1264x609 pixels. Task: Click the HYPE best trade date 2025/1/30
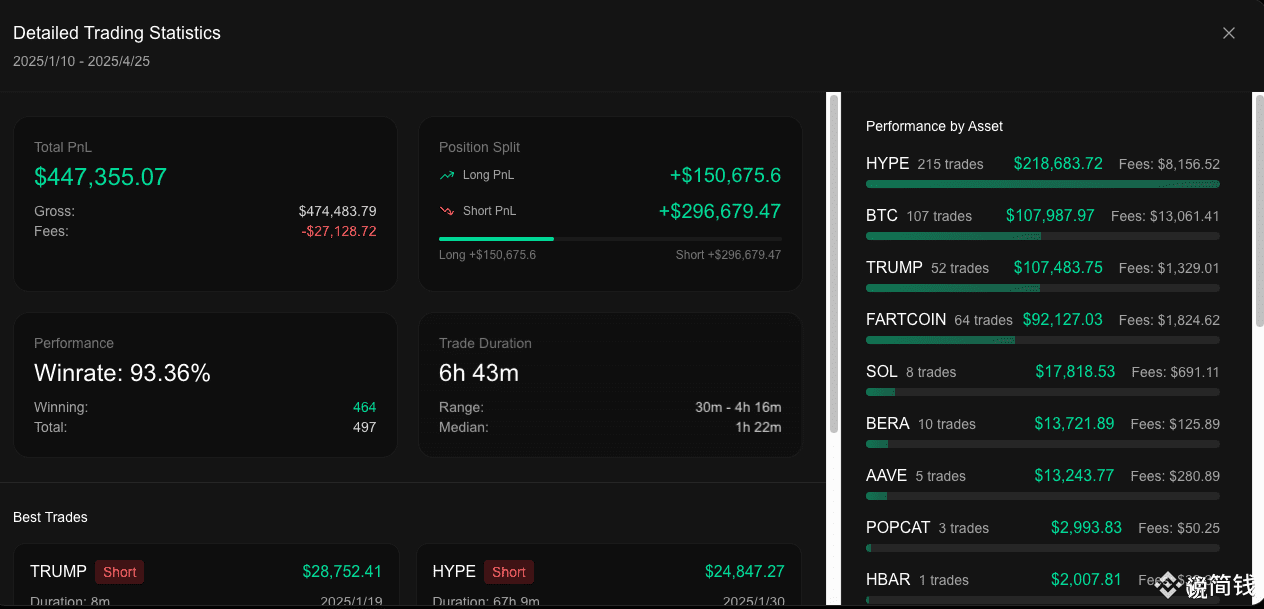coord(754,601)
